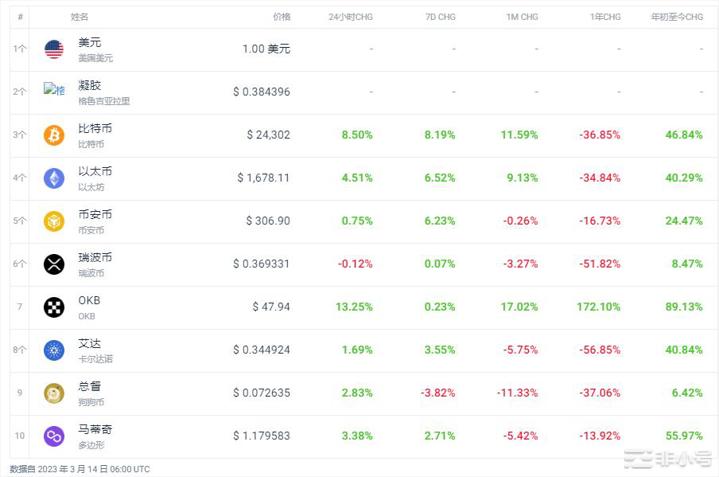This screenshot has width=719, height=477.
Task: Open the 币安币 coin name link
Action: (x=95, y=214)
